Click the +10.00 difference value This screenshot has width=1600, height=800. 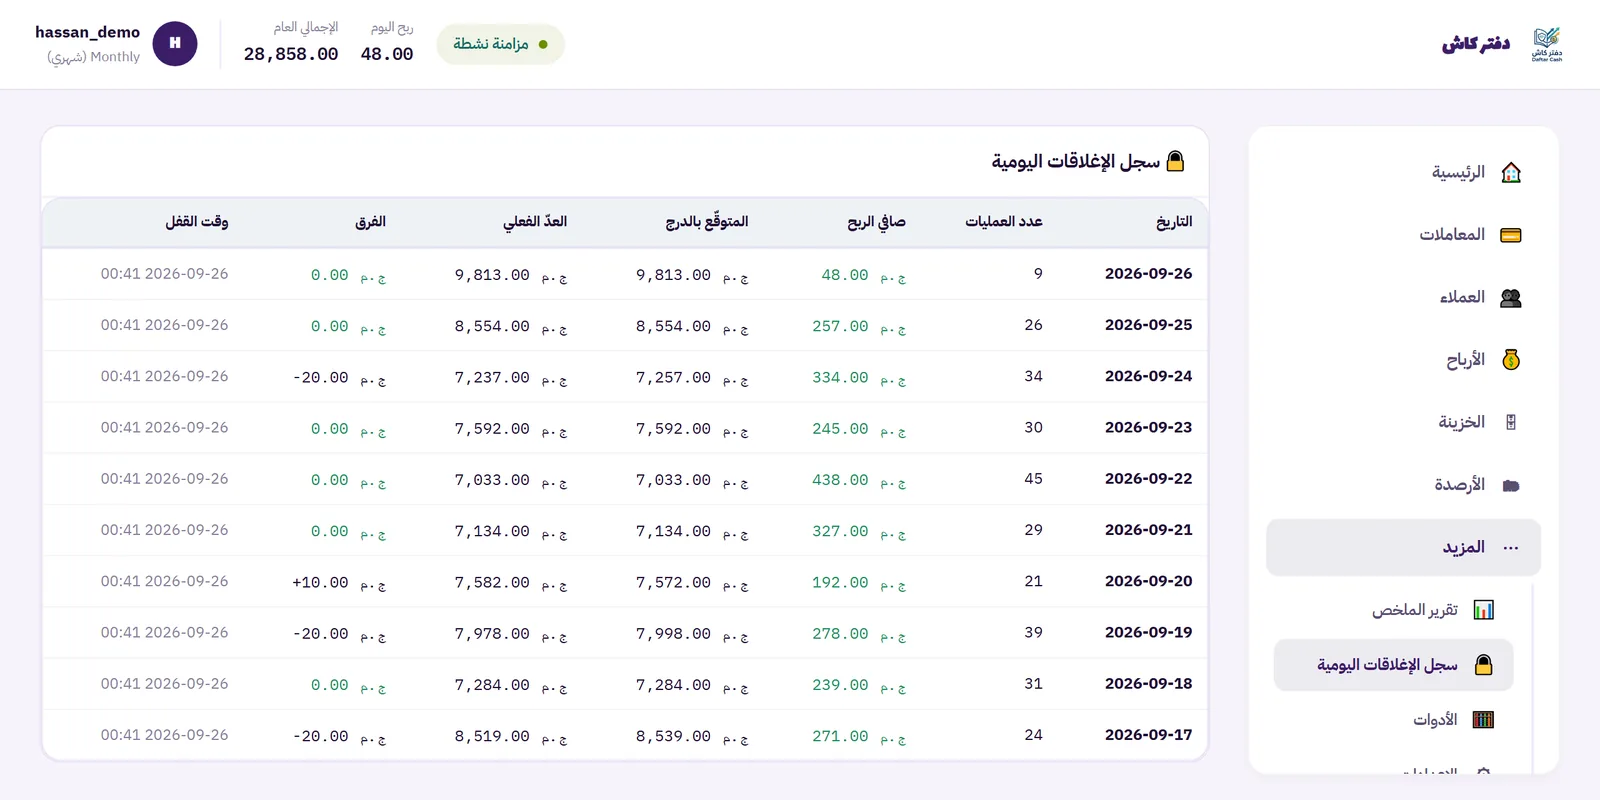pos(339,583)
